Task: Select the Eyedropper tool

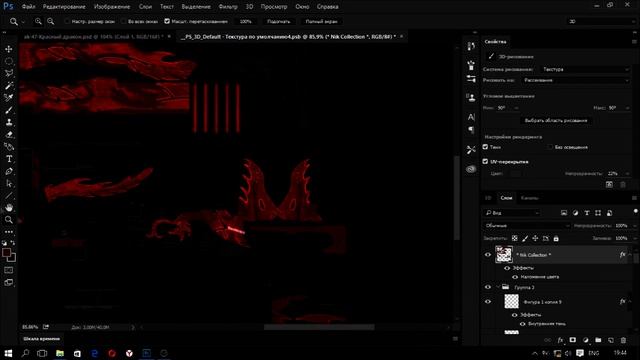Action: pos(9,98)
